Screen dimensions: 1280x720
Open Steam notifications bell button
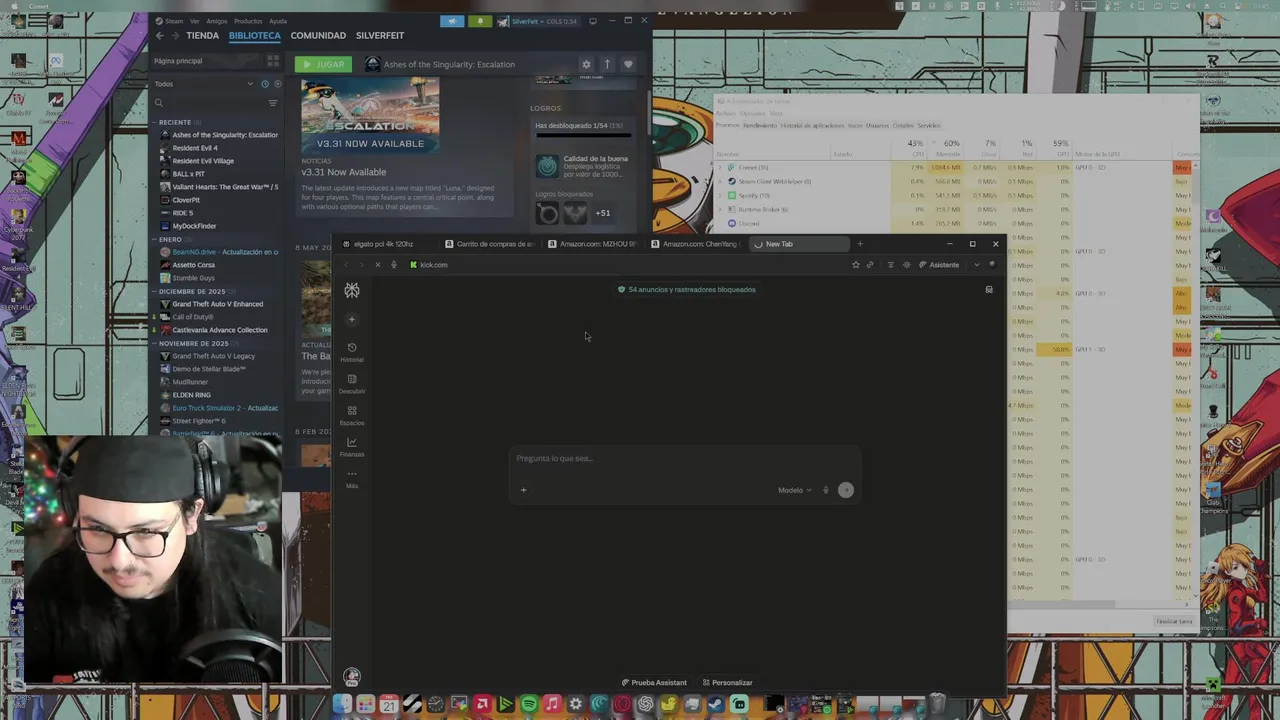pyautogui.click(x=479, y=21)
